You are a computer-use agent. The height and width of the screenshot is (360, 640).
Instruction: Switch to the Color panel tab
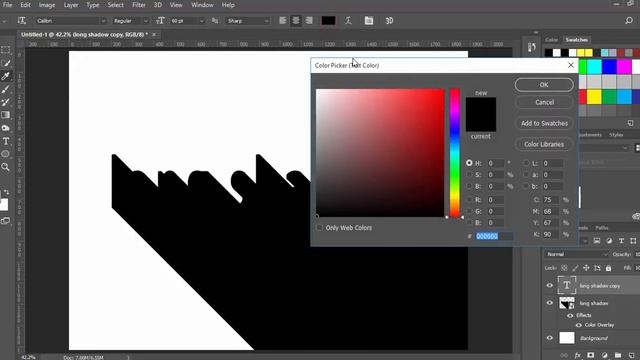coord(551,40)
